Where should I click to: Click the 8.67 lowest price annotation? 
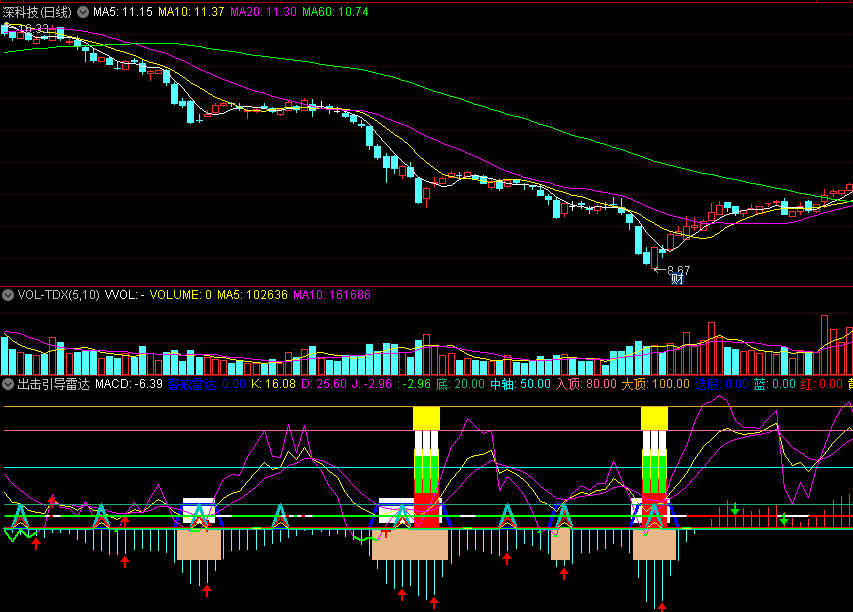(x=678, y=270)
